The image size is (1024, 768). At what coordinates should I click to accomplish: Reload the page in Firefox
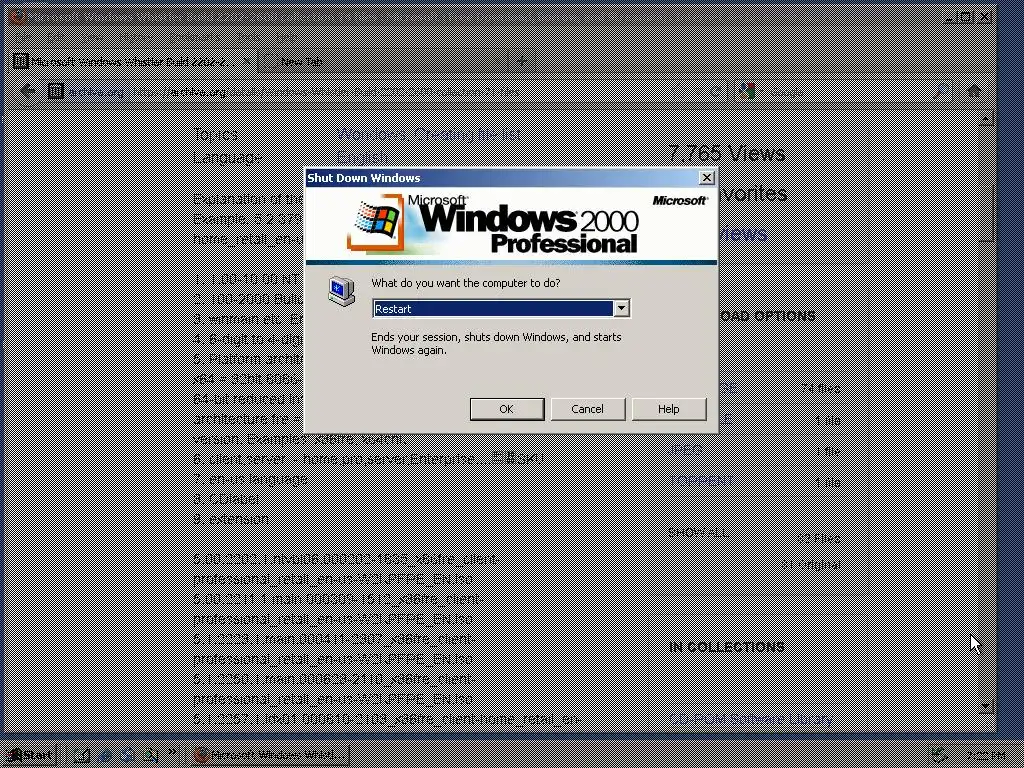click(716, 91)
